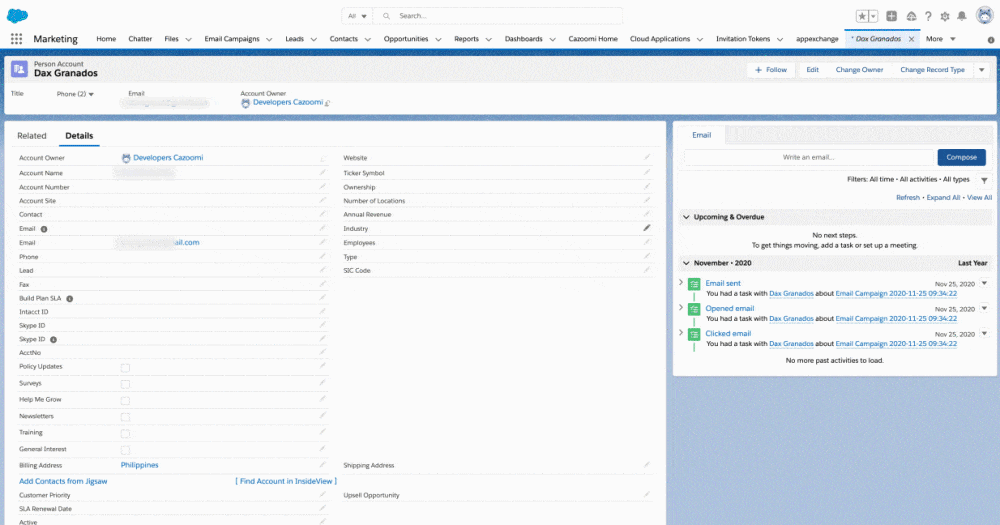The image size is (1000, 525).
Task: Open the Notifications bell
Action: (962, 16)
